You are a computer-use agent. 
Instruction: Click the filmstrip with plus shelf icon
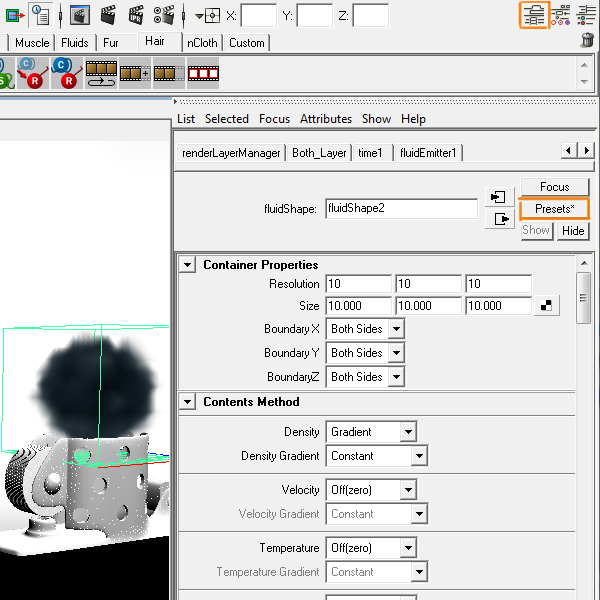[x=135, y=73]
